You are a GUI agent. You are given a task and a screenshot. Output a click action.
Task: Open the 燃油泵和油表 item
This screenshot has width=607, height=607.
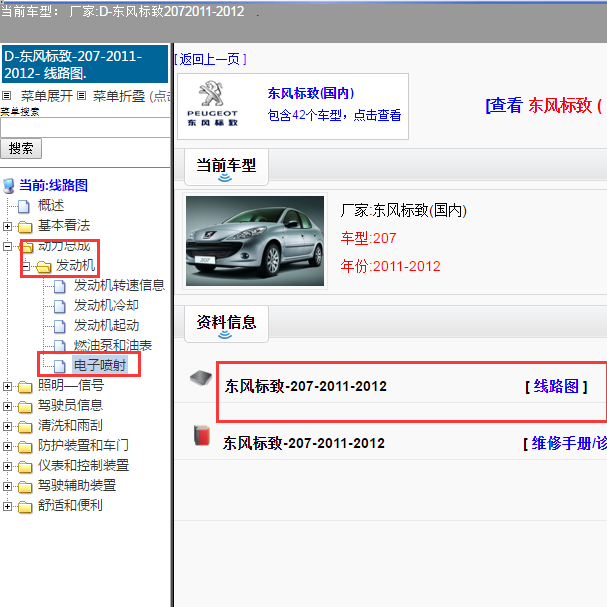(113, 345)
